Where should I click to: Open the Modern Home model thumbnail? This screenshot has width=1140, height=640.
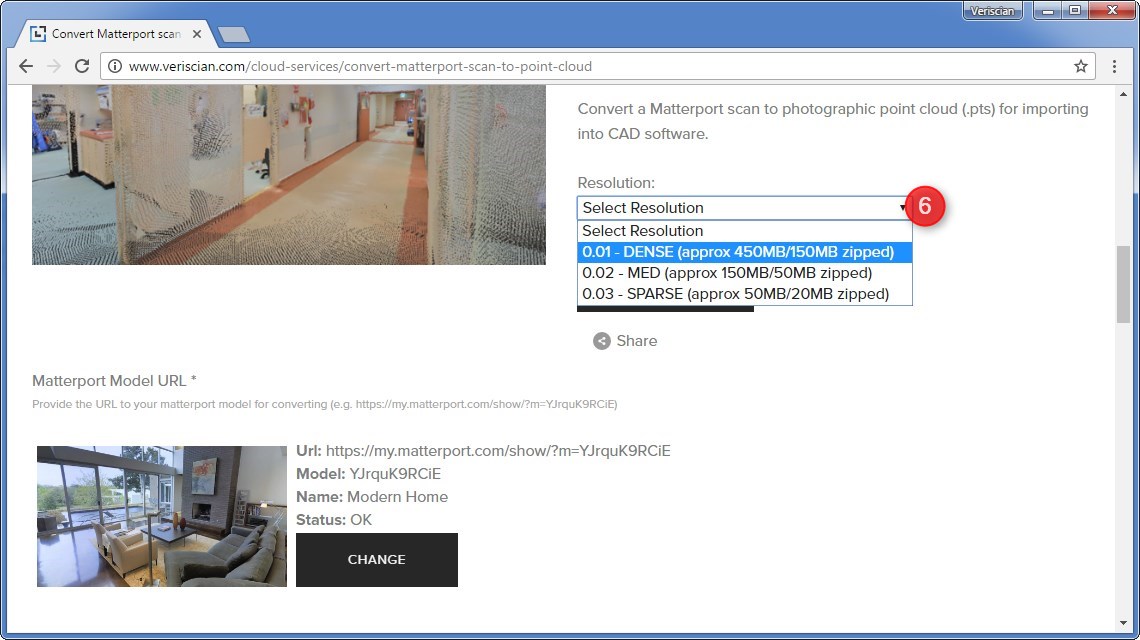[x=161, y=516]
